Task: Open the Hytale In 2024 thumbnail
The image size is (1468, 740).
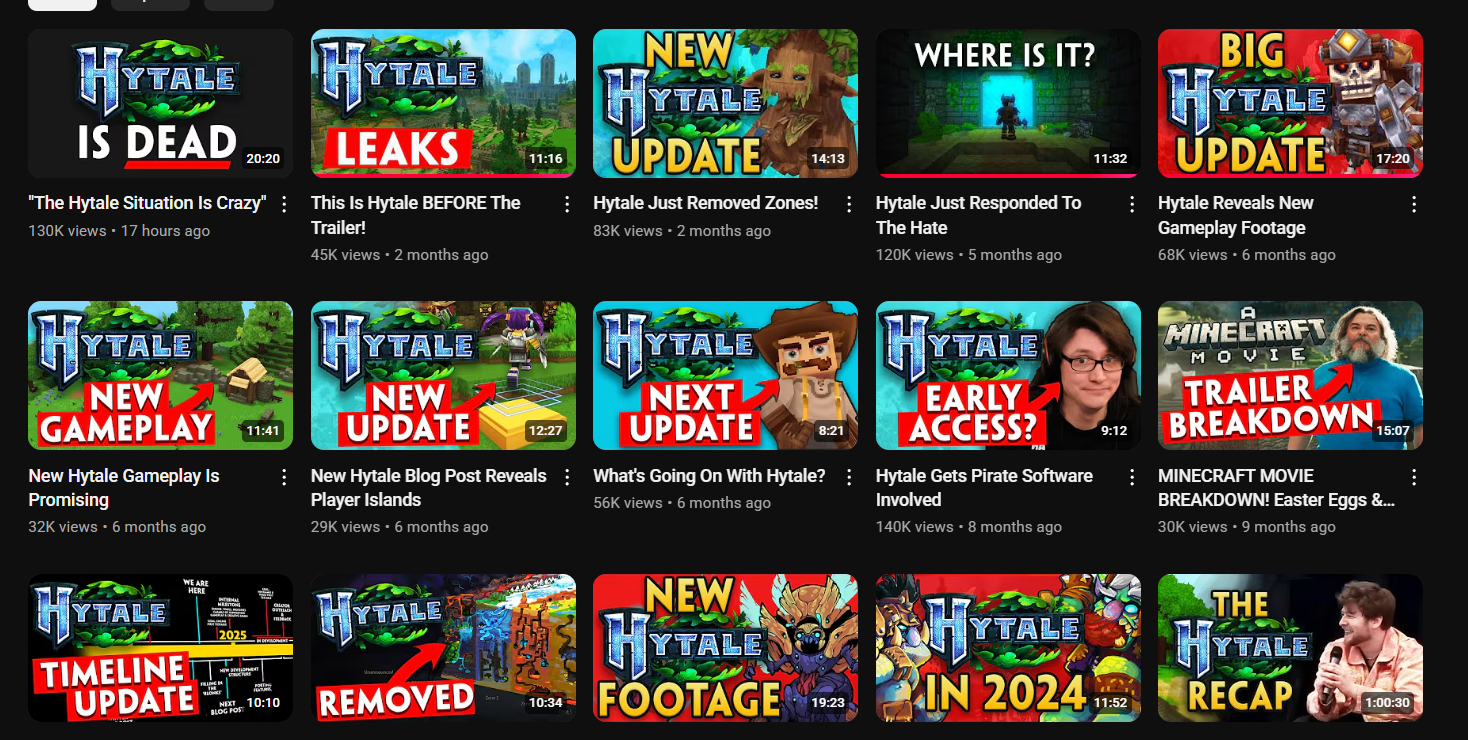Action: click(1008, 648)
